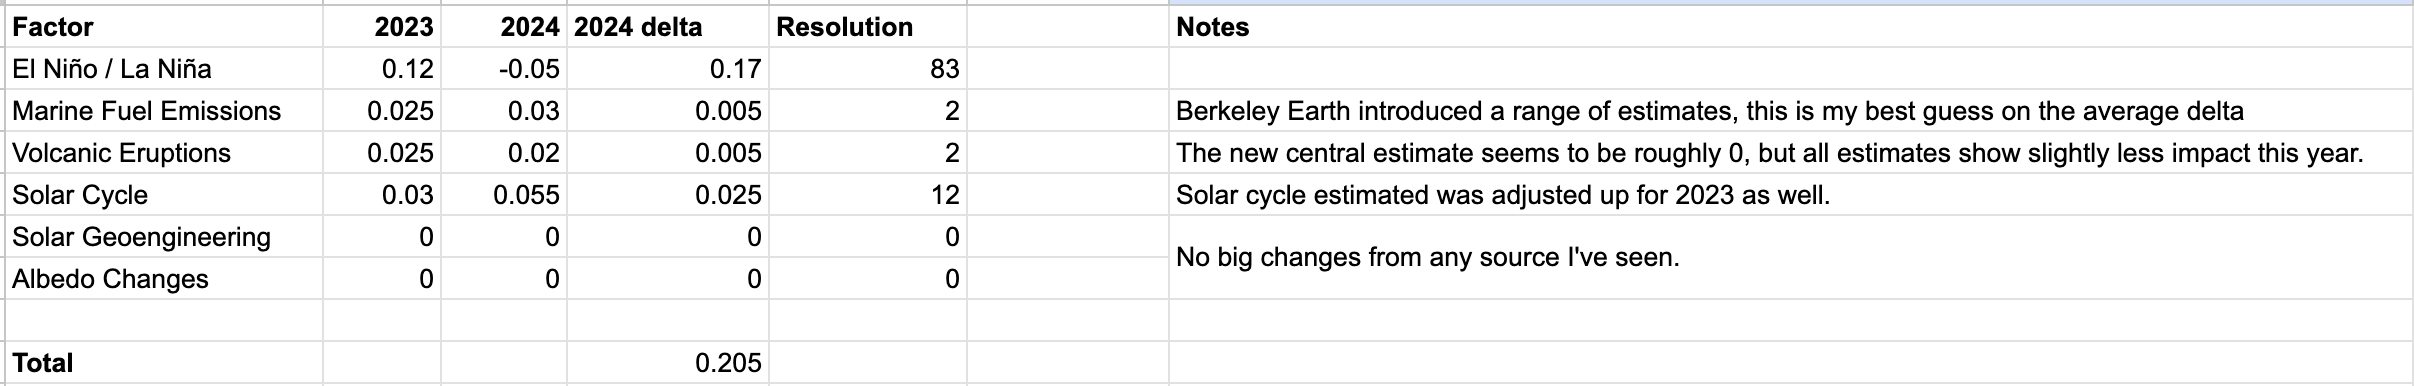The height and width of the screenshot is (386, 2414).
Task: Select the Volcanic Eruptions cell
Action: 165,153
